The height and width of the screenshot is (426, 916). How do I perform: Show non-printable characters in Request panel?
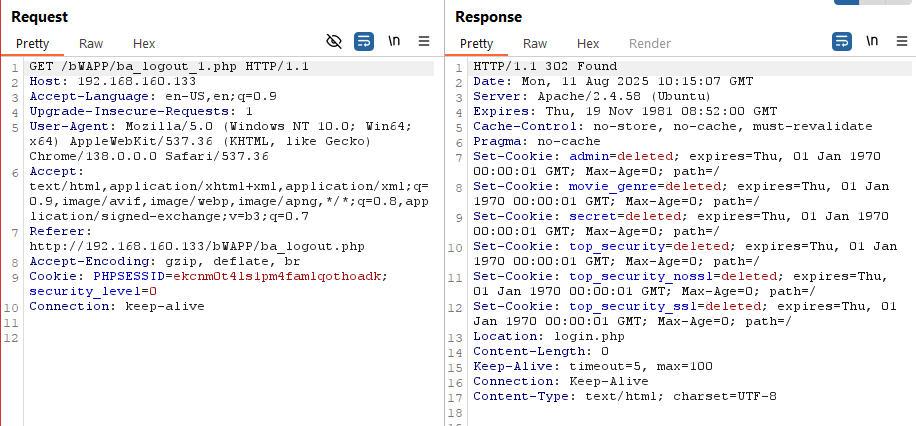(x=395, y=41)
